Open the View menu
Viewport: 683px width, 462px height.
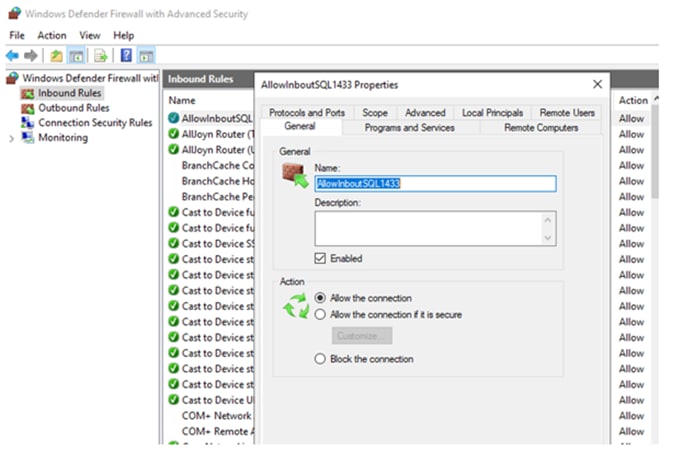(x=90, y=35)
